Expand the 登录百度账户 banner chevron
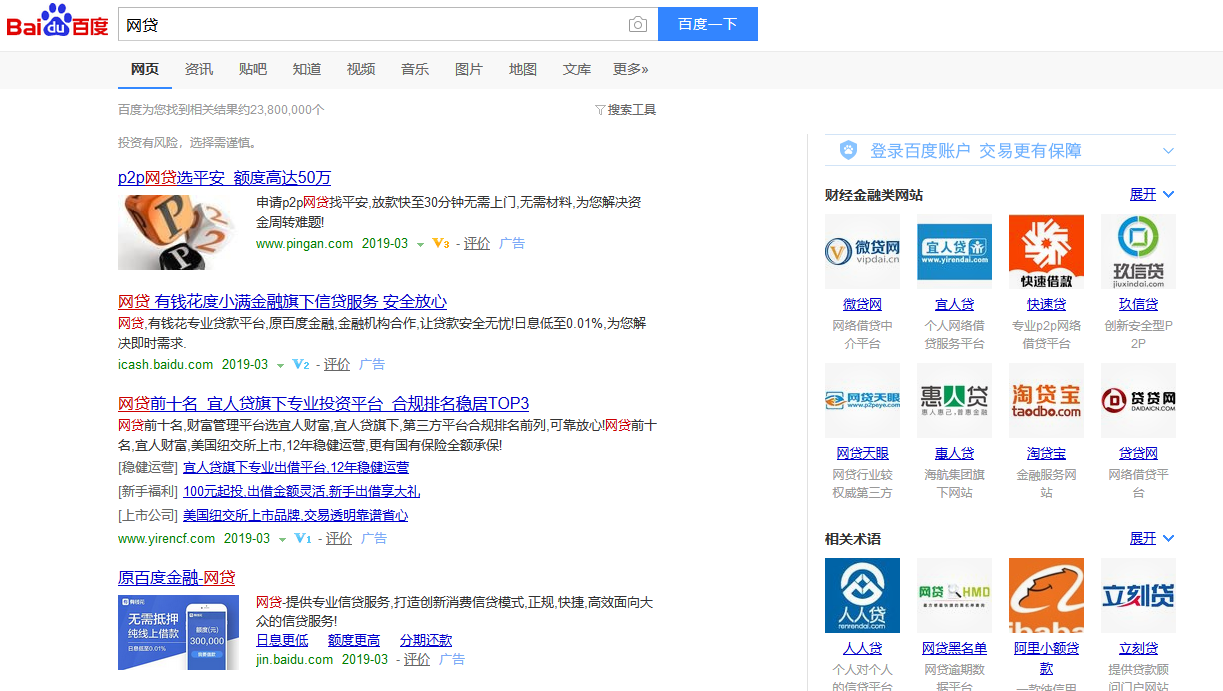 (1167, 151)
